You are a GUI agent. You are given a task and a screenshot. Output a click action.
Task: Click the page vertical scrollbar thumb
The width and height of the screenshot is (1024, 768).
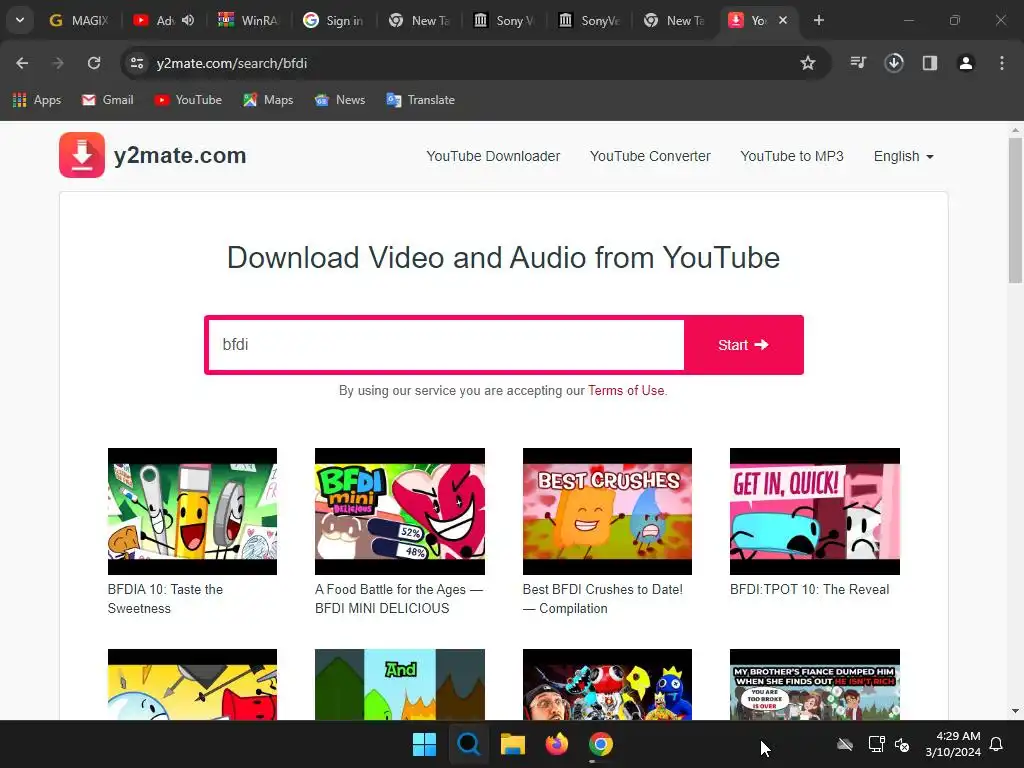click(1015, 210)
